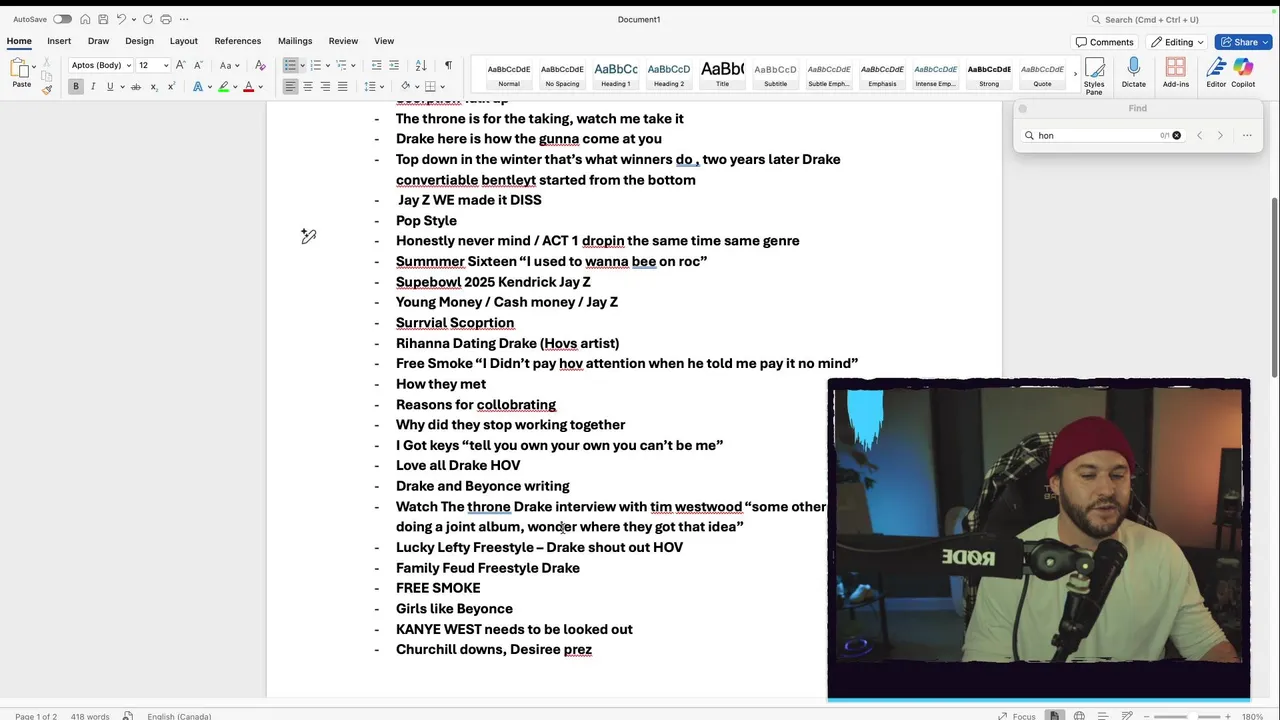Apply the Text Effects blue A icon

pos(197,87)
